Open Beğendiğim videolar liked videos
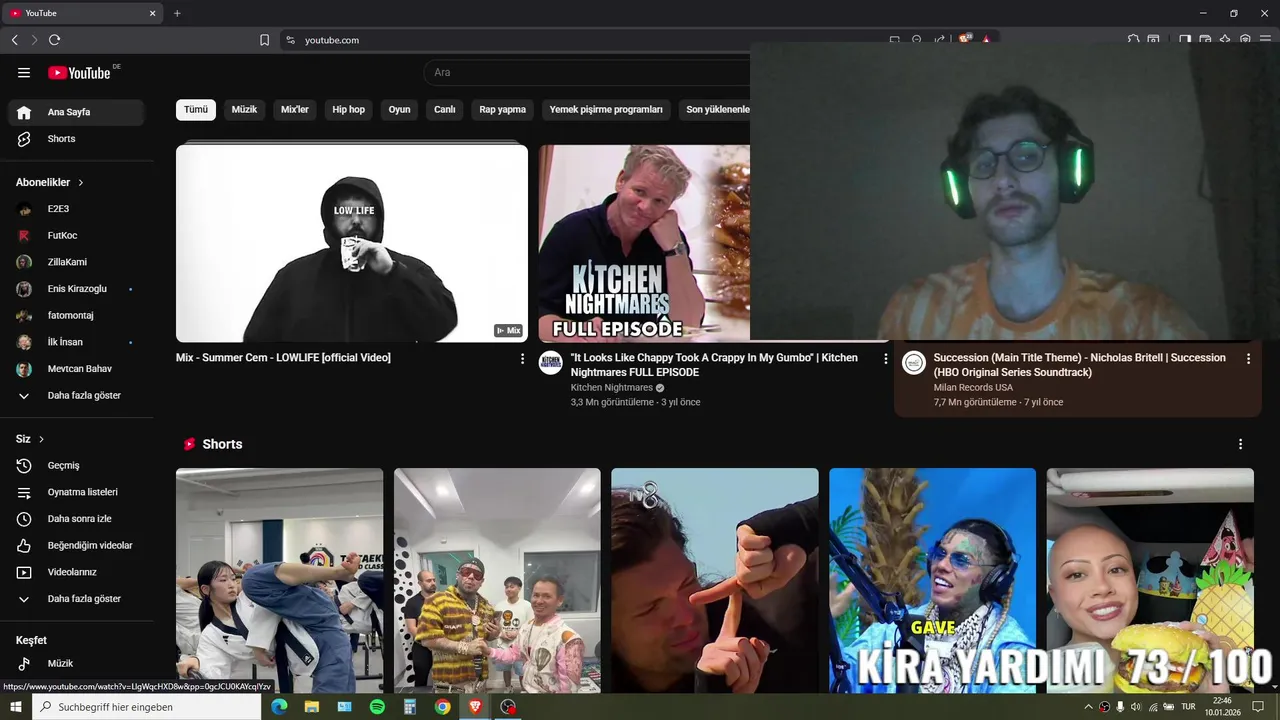Viewport: 1280px width, 720px height. coord(76,545)
